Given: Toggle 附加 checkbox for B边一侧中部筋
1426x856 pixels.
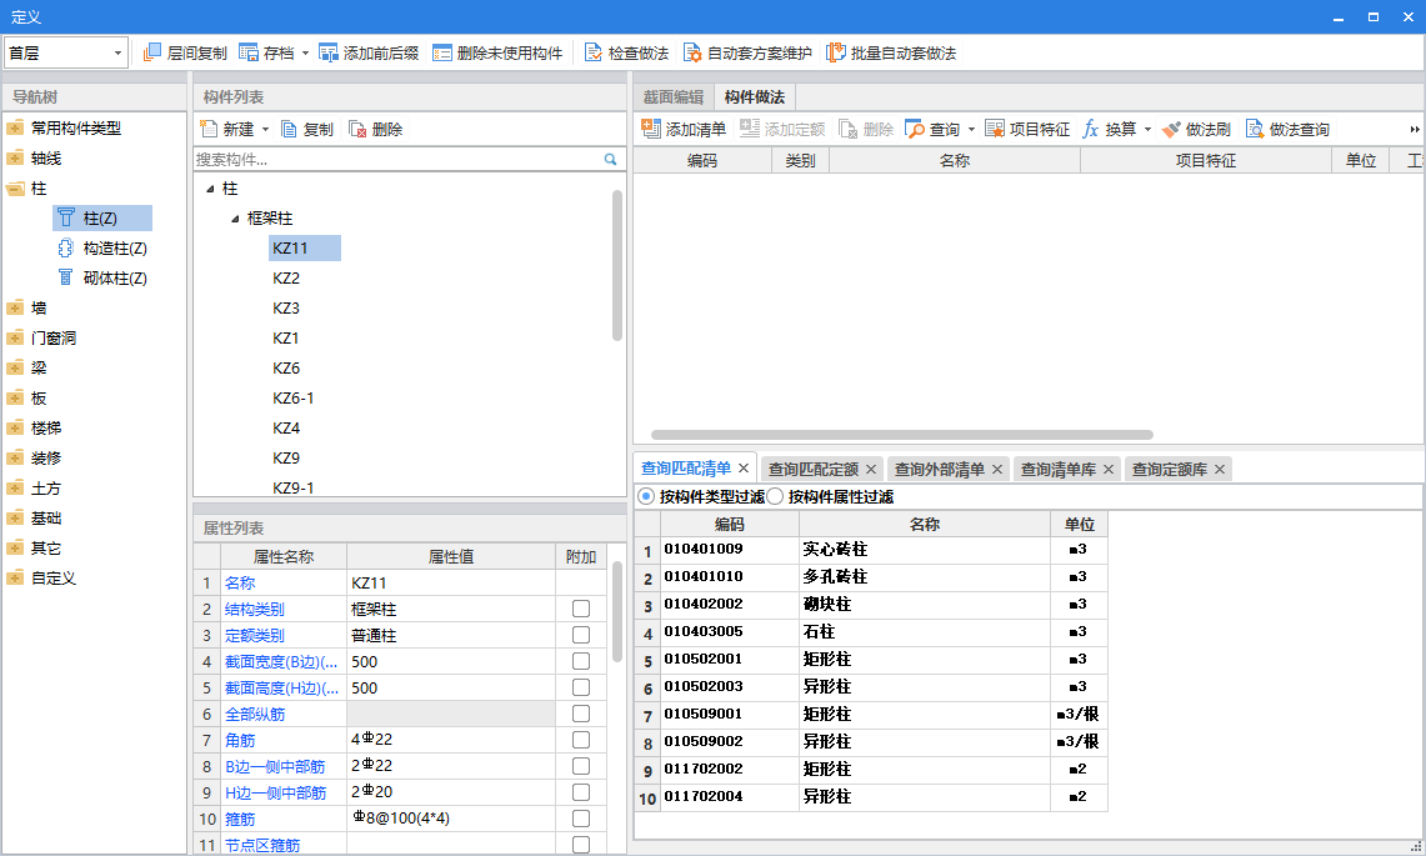Looking at the screenshot, I should (581, 765).
